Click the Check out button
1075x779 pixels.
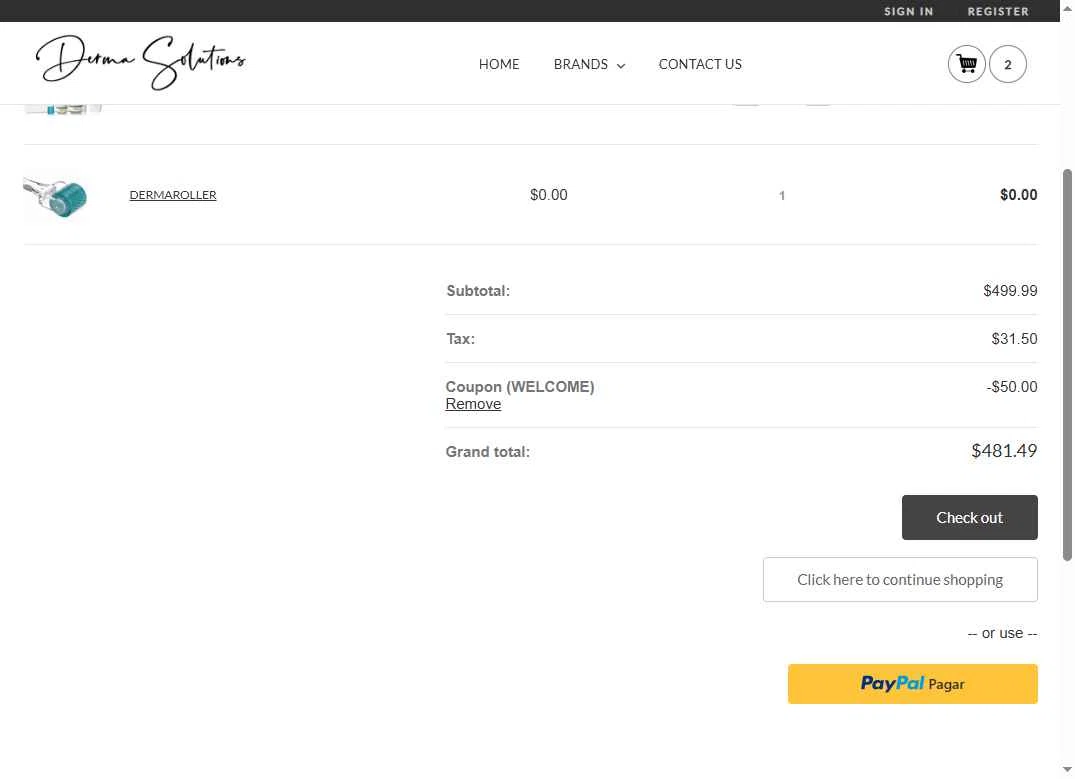[969, 517]
